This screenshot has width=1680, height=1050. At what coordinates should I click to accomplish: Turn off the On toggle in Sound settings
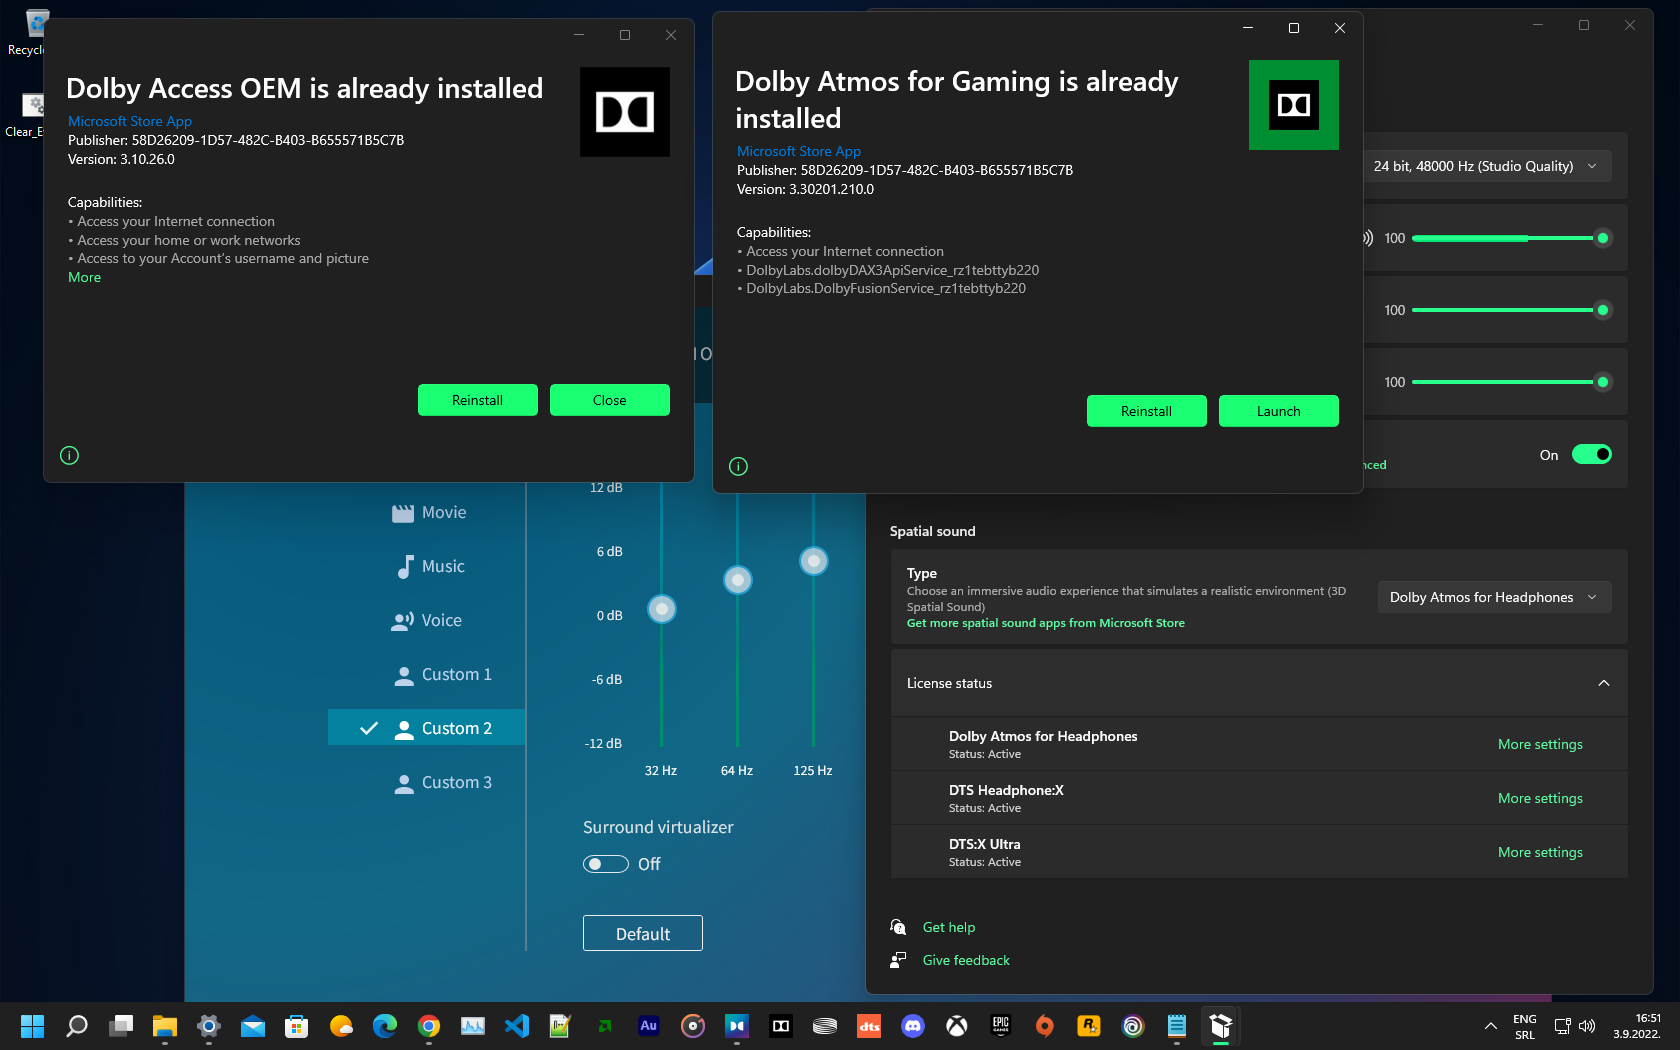coord(1592,455)
